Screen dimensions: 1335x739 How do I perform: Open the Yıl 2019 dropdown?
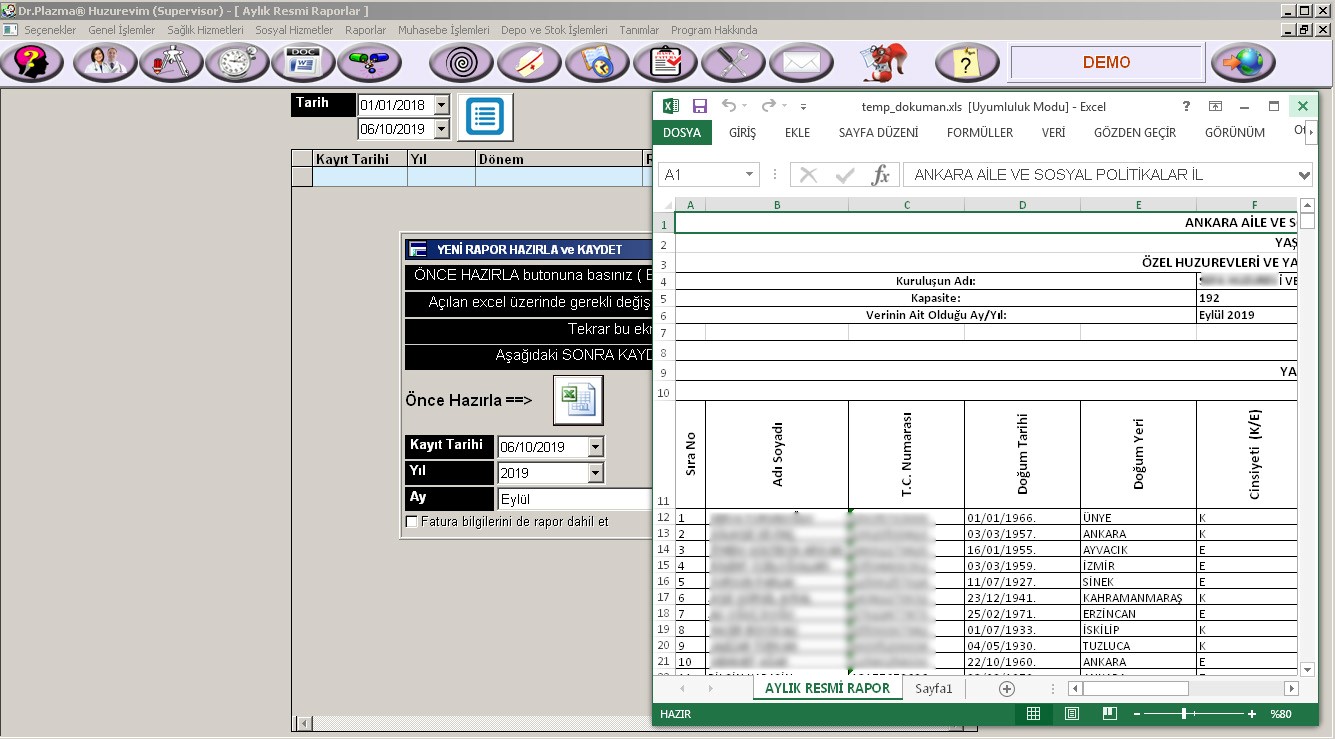596,473
